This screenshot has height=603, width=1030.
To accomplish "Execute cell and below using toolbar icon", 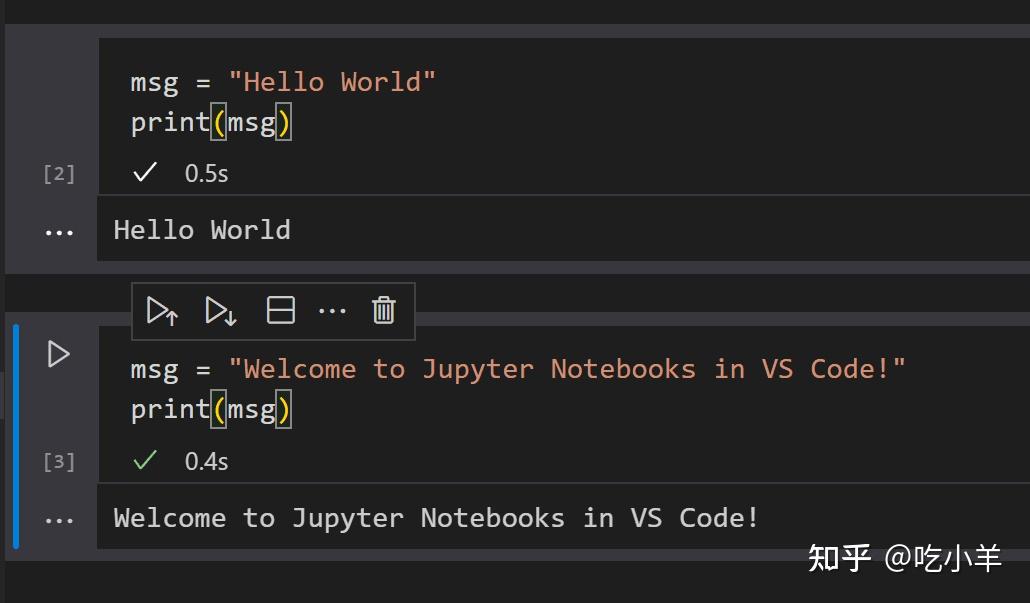I will 220,310.
